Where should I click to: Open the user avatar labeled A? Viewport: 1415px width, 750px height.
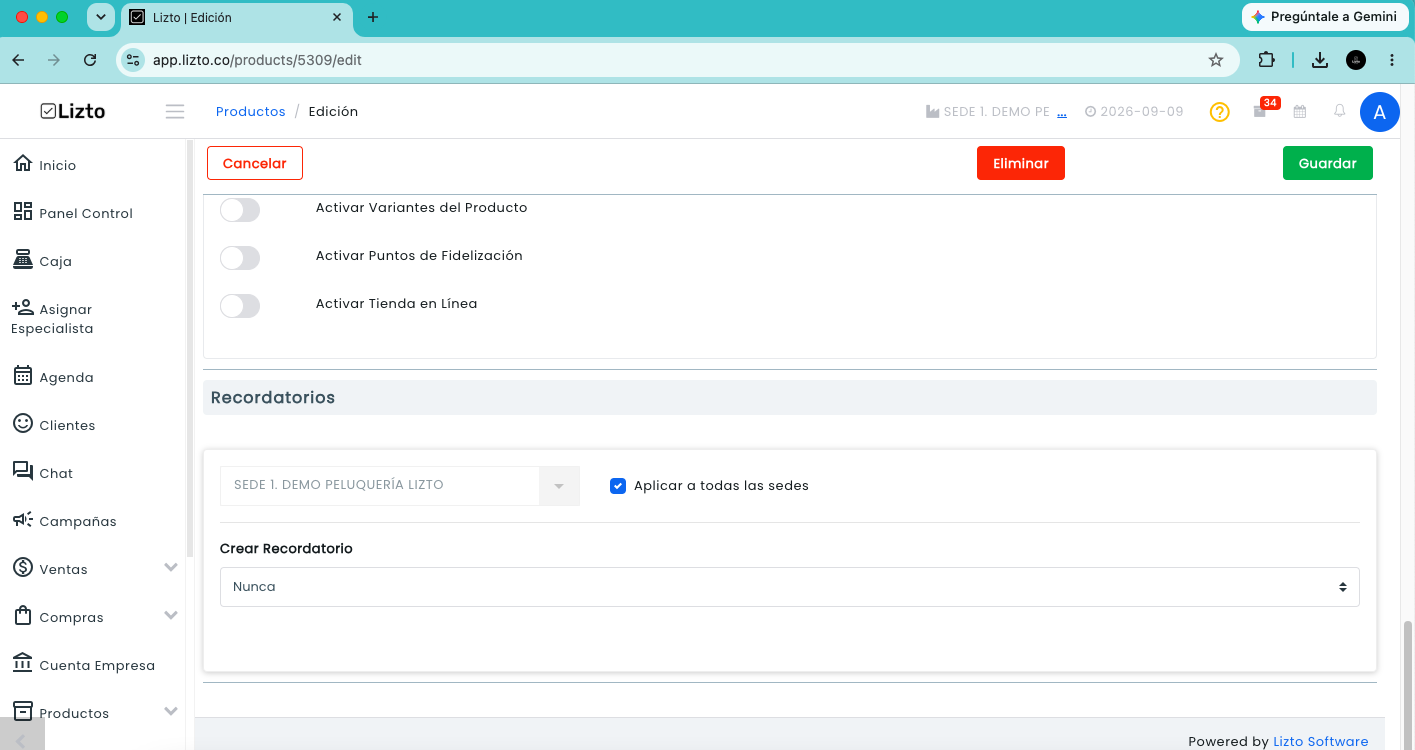tap(1380, 112)
